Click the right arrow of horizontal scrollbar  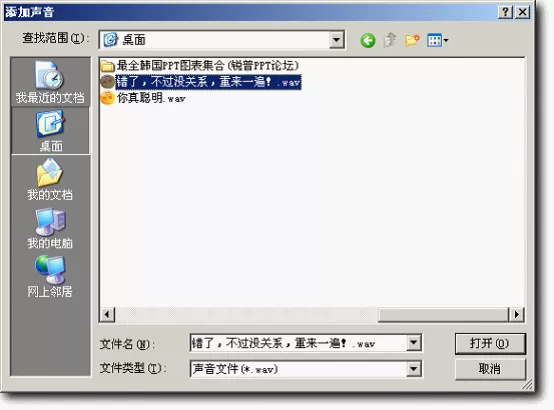click(517, 314)
